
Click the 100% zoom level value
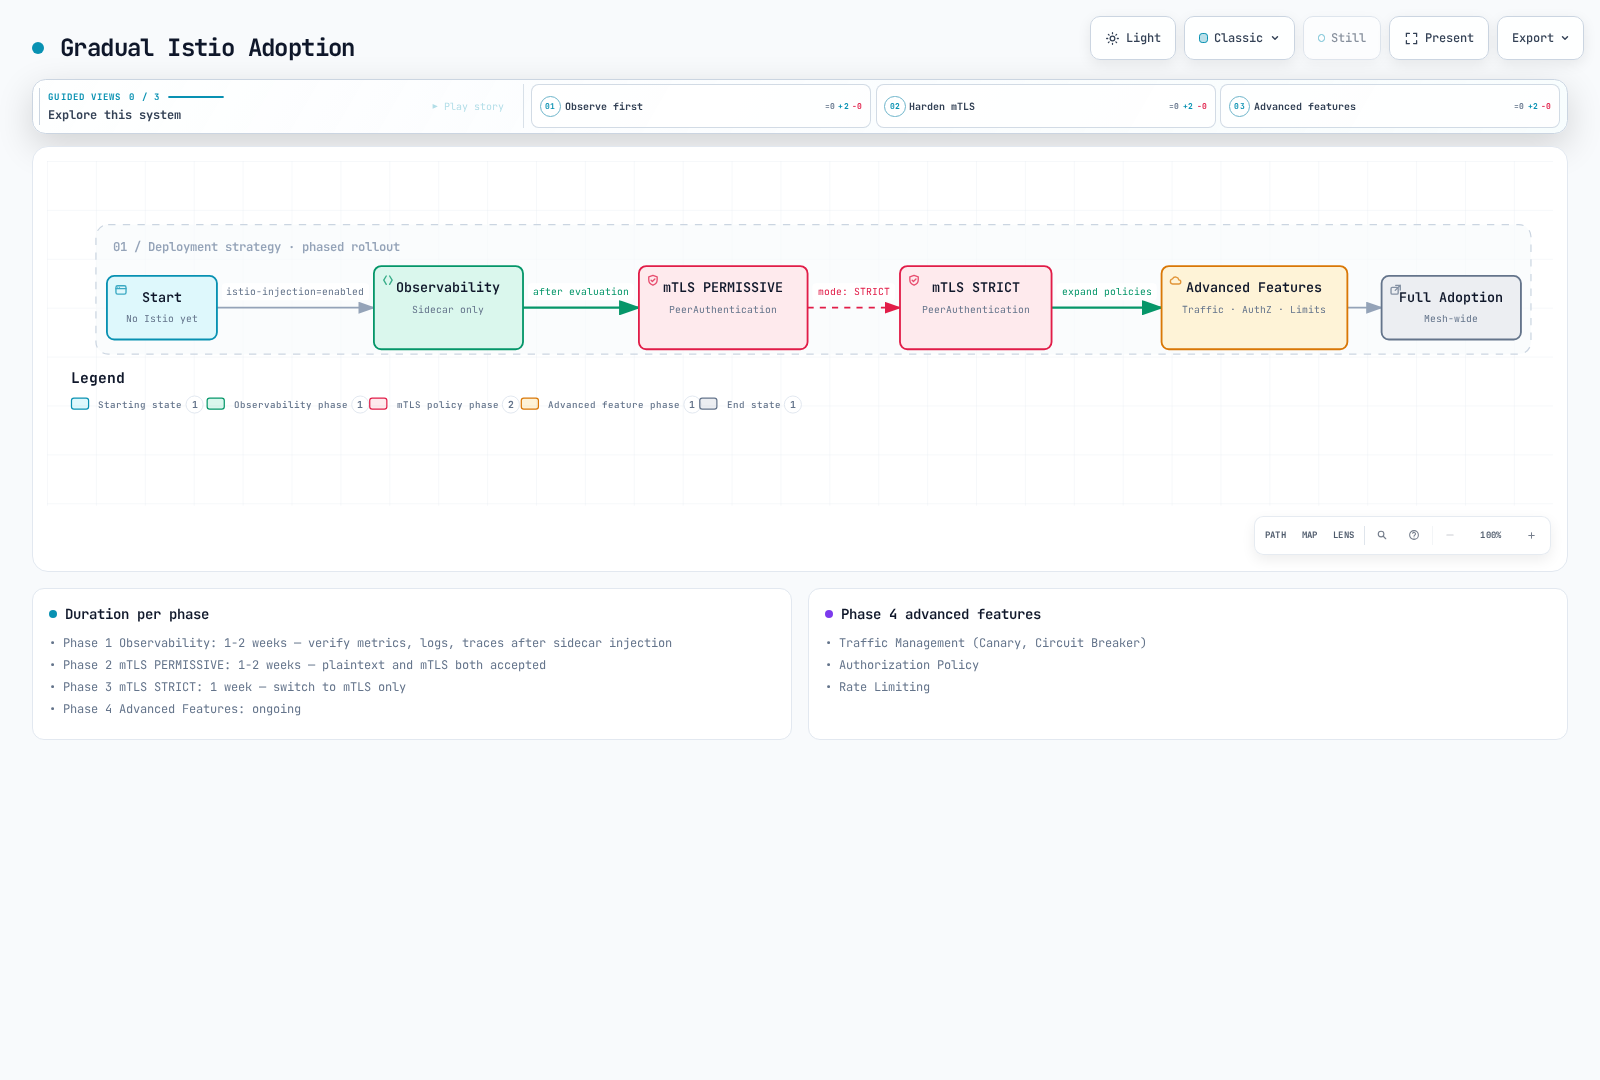[1491, 535]
